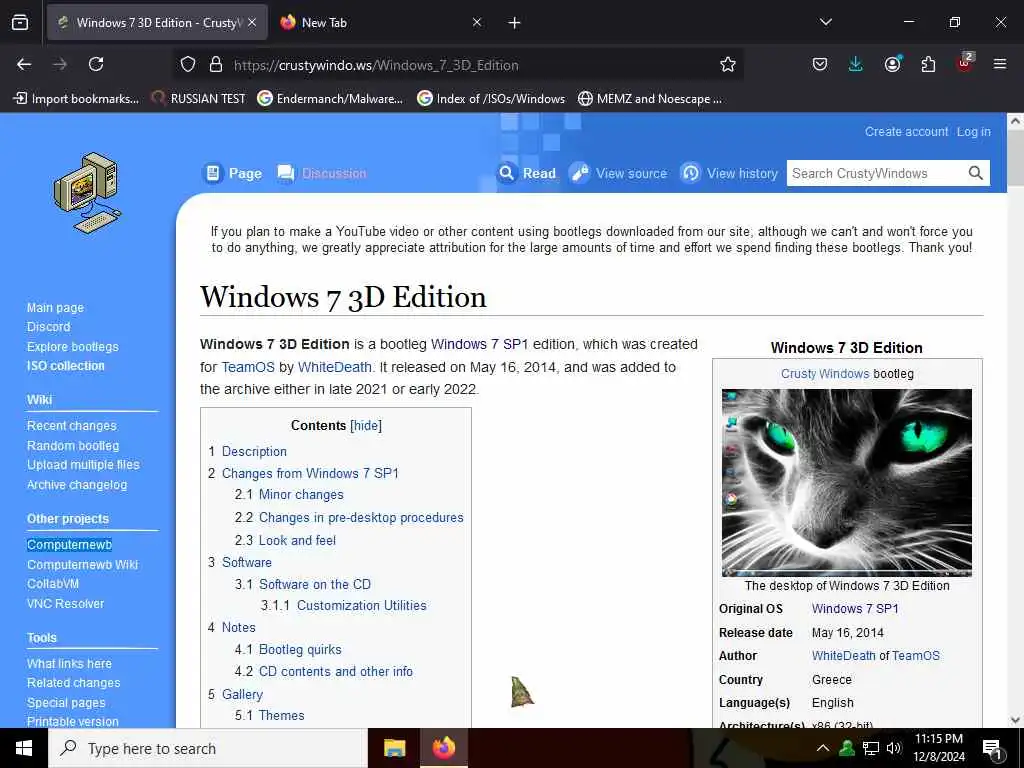Open the Endermanch/Malware bookmark

click(330, 99)
